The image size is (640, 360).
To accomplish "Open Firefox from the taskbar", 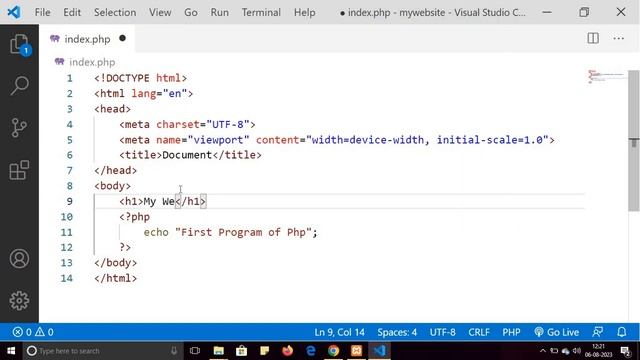I will 287,351.
